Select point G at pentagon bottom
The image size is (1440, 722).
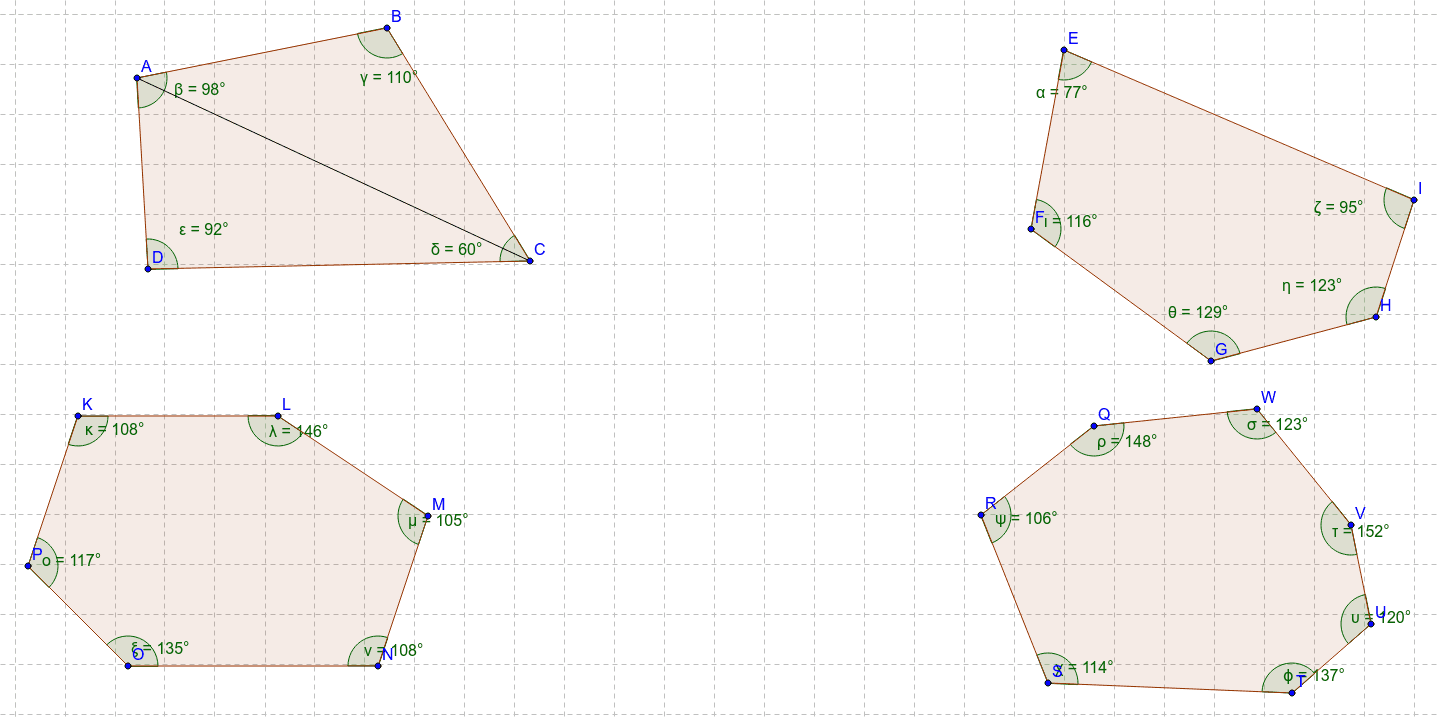click(x=1211, y=360)
